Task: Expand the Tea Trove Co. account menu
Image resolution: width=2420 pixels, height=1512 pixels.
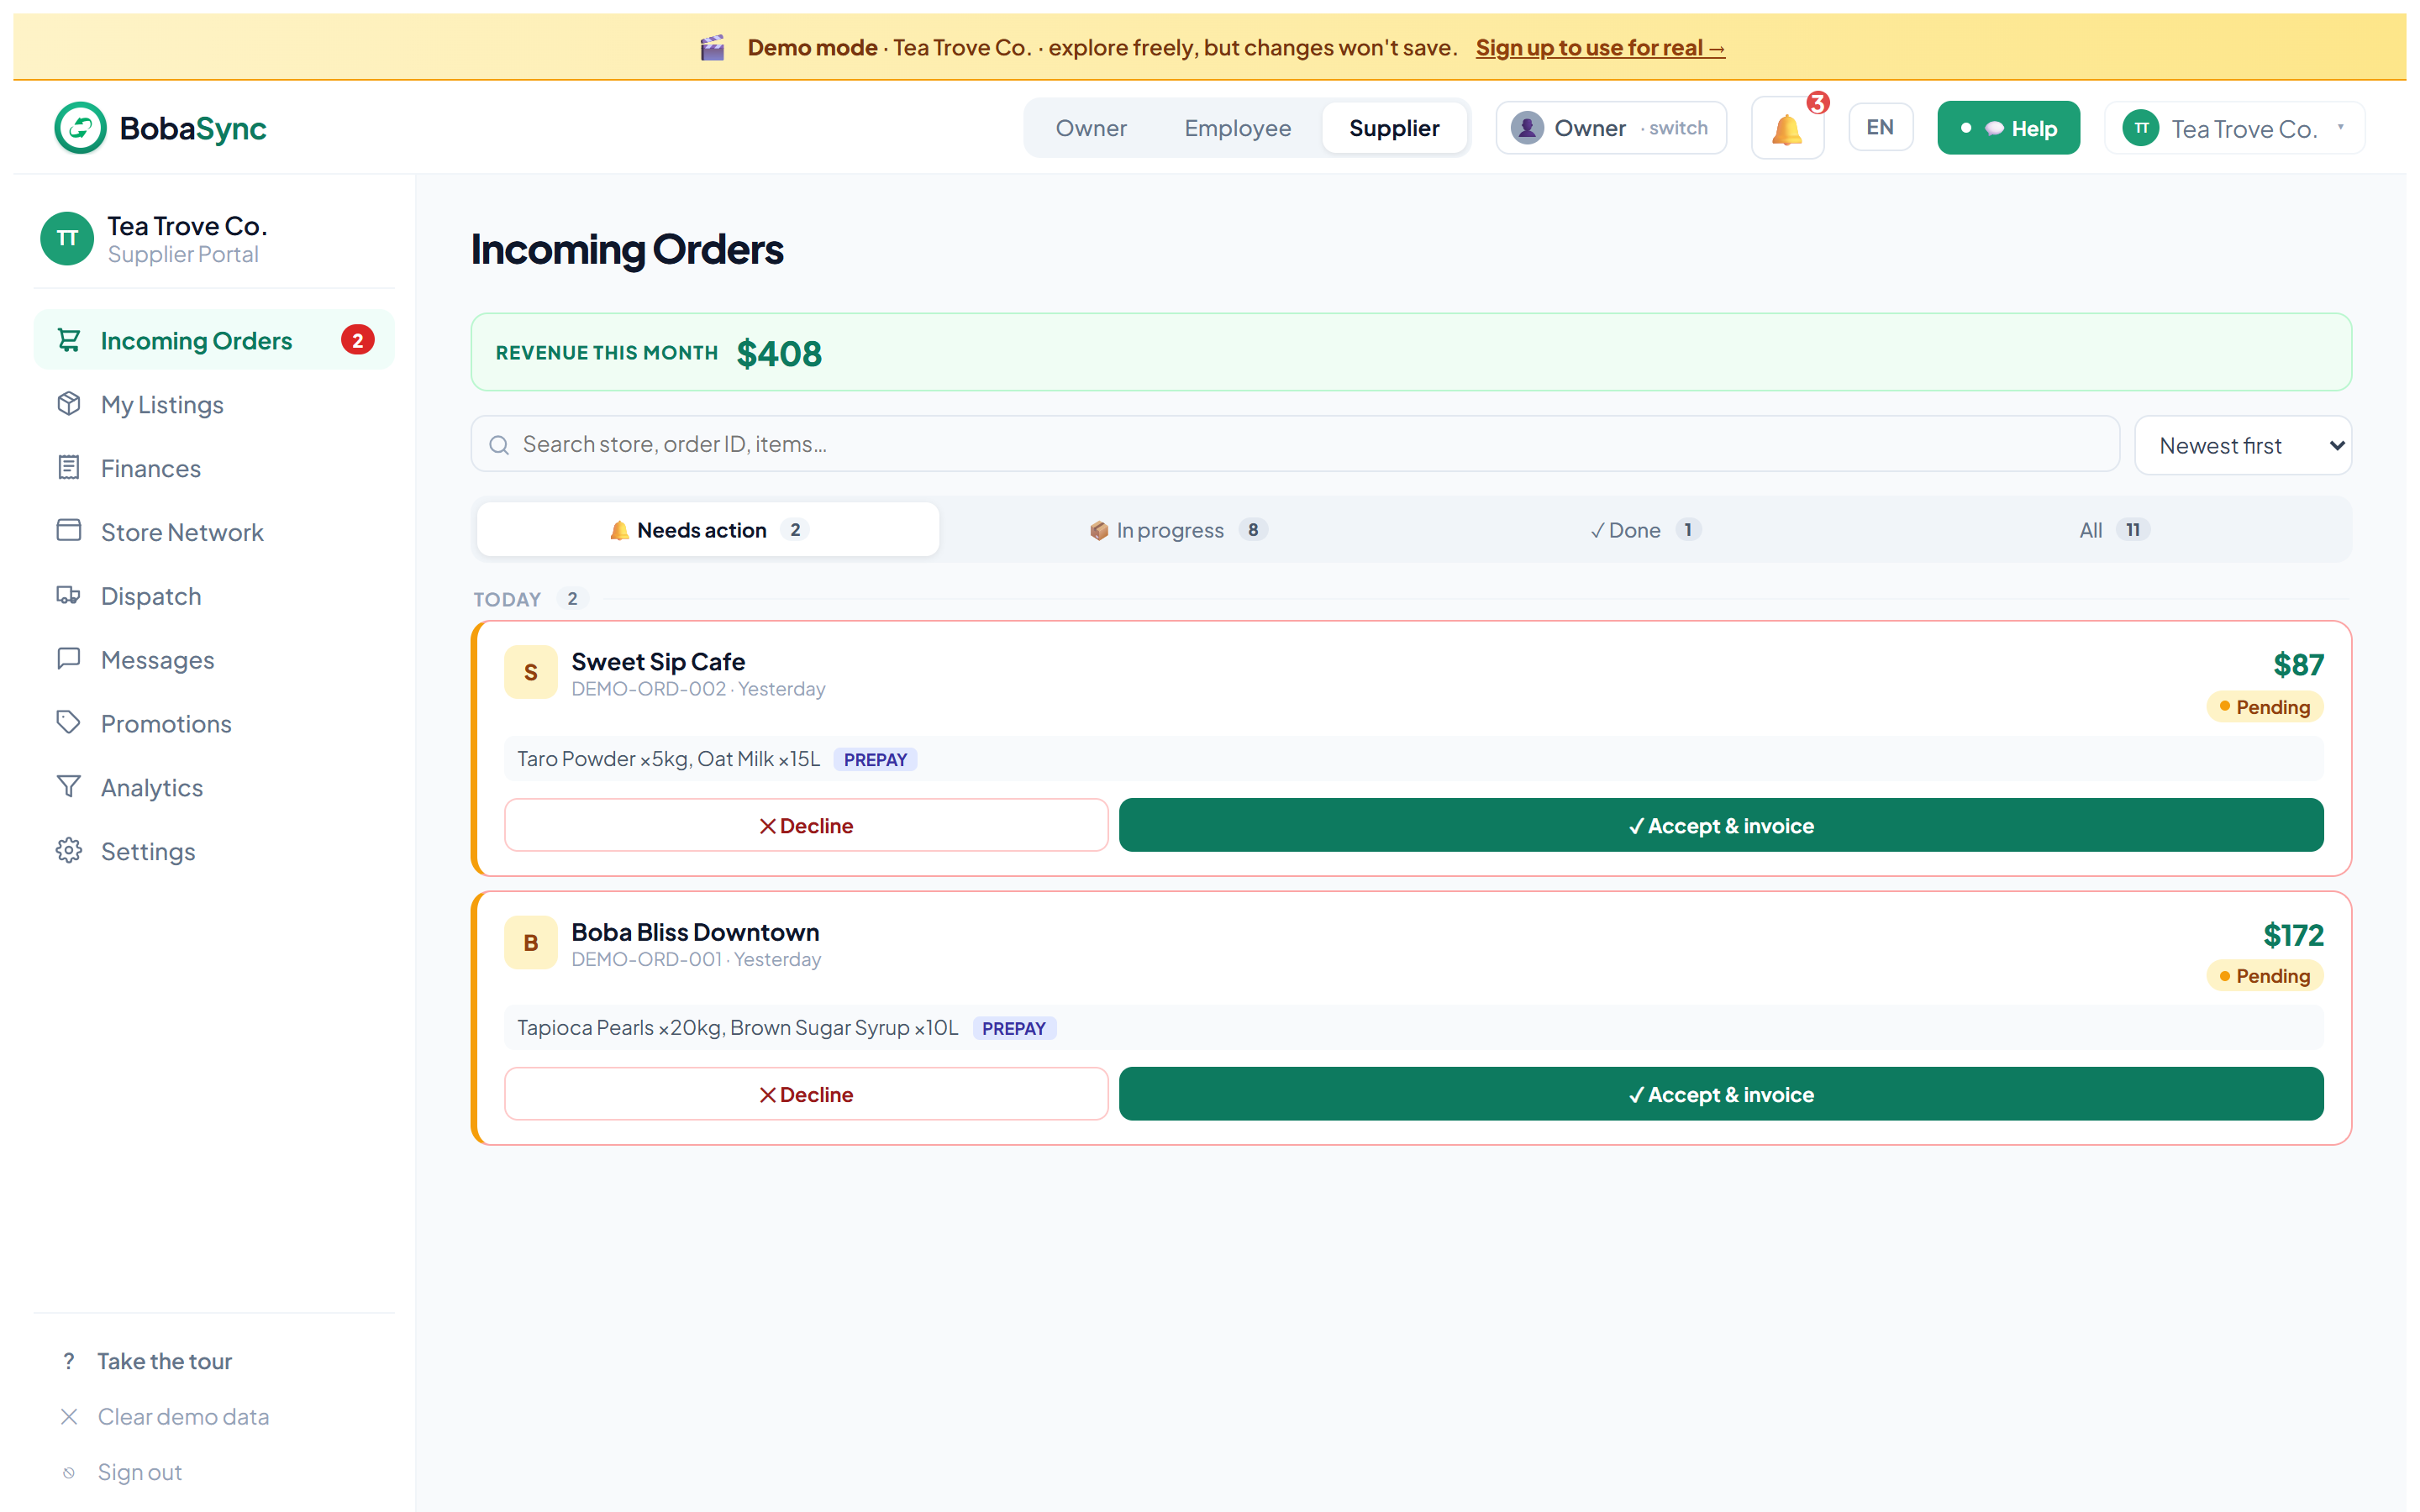Action: coord(2235,128)
